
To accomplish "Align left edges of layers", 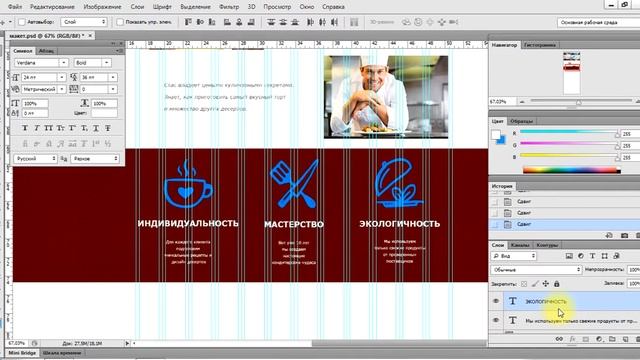I will [227, 22].
